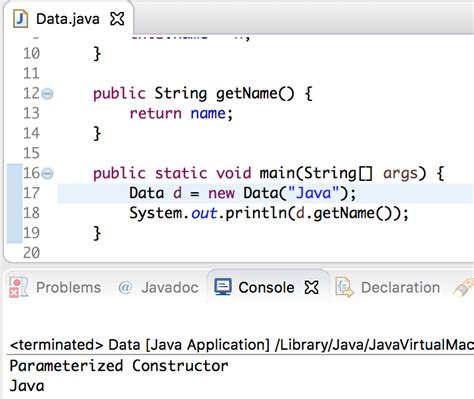Click the terminated Data launch description text
Viewport: 474px width, 399px height.
(242, 344)
